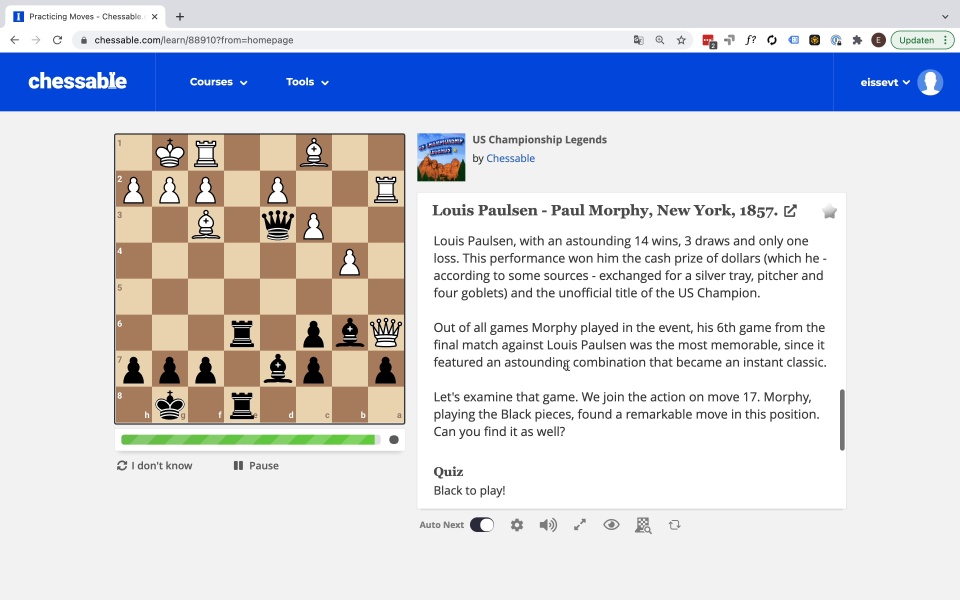Screen dimensions: 960x600
Task: Open the Courses dropdown menu
Action: point(218,82)
